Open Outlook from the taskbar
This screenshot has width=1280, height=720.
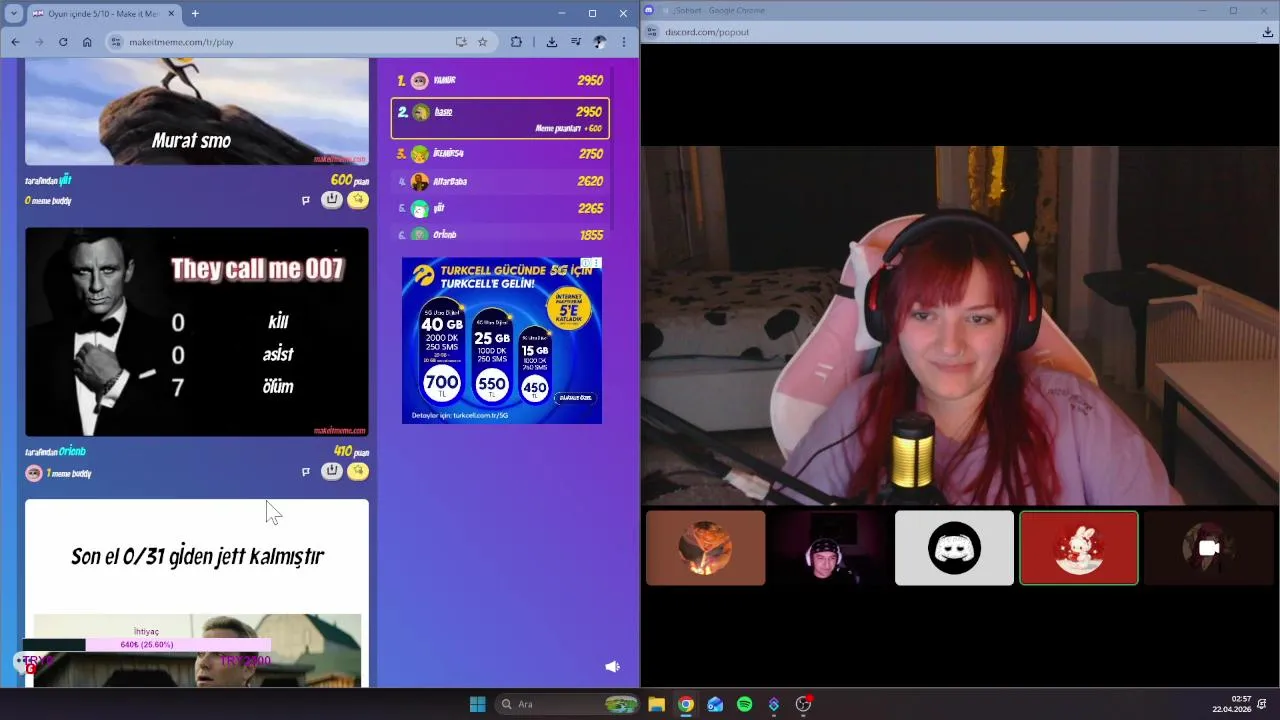(x=715, y=704)
